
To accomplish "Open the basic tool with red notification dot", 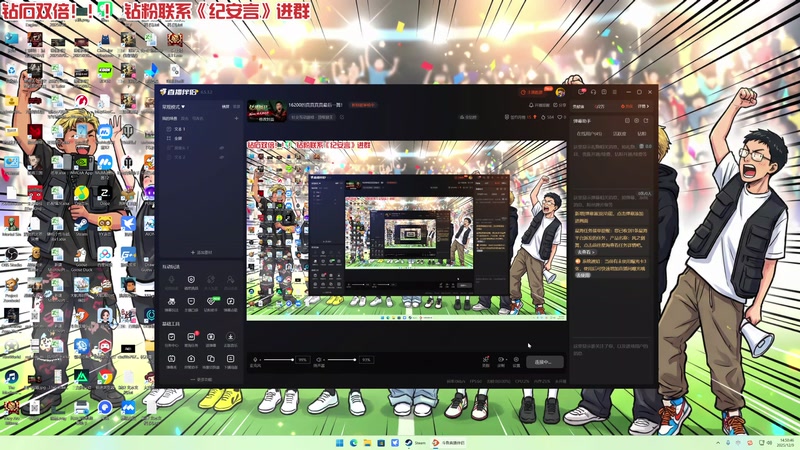I will pos(191,337).
